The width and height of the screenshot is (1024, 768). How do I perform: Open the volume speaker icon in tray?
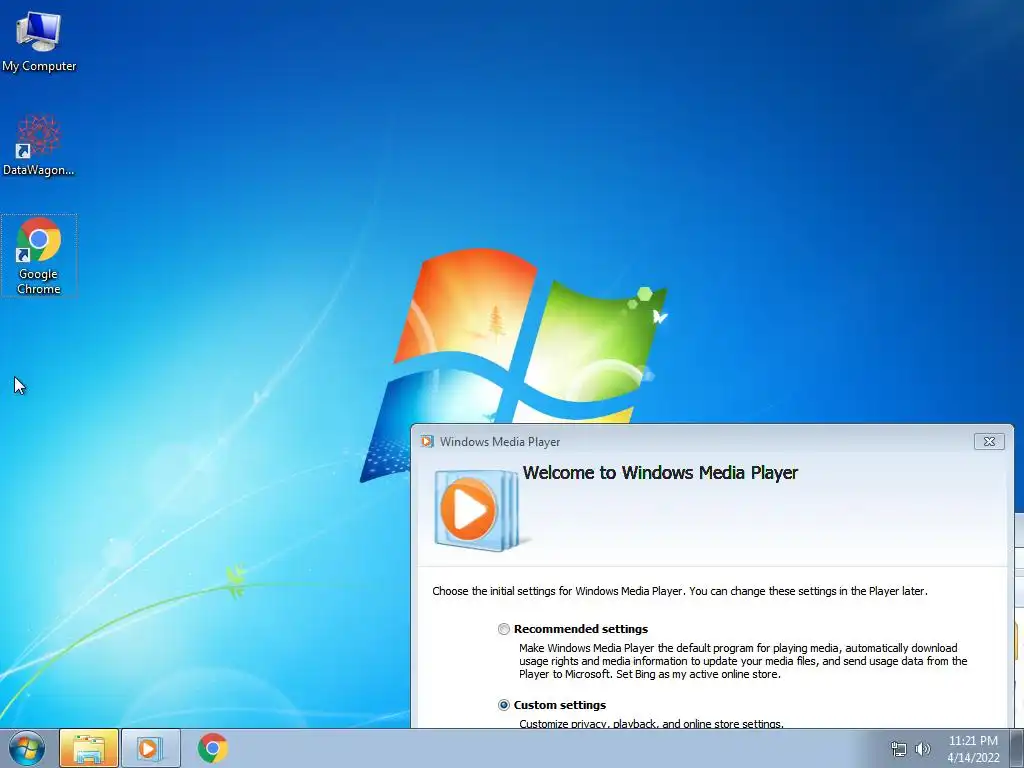[x=923, y=749]
